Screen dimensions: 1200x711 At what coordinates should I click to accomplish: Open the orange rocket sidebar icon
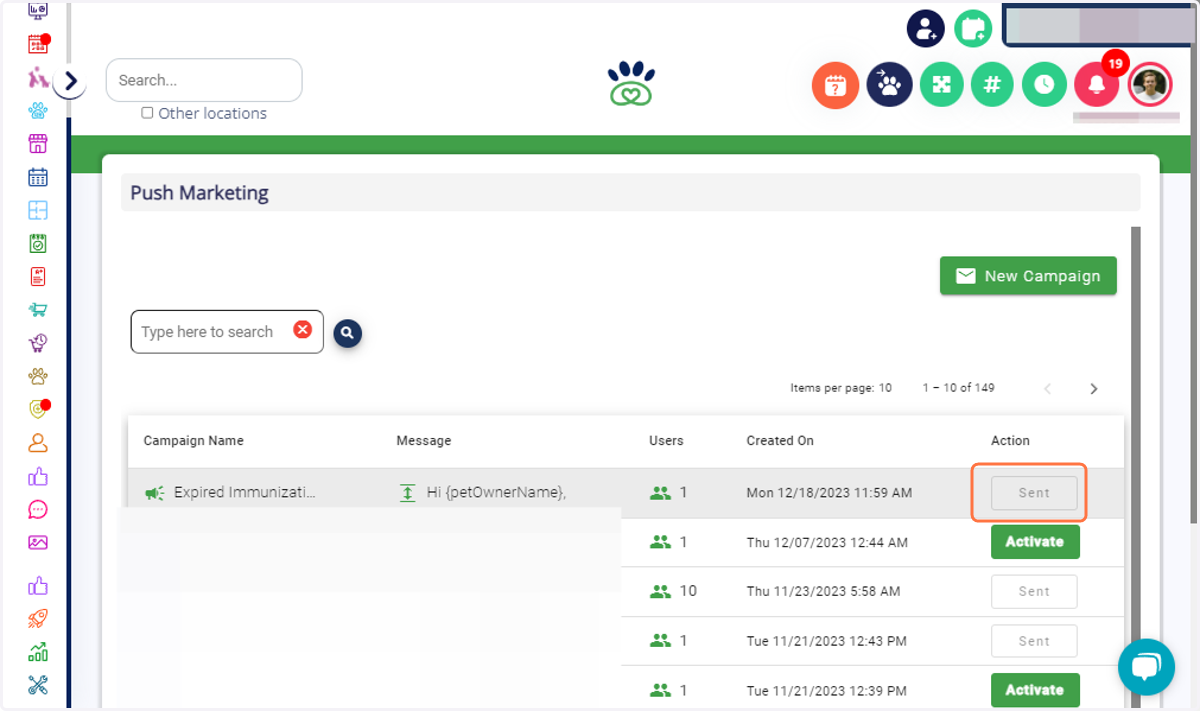tap(38, 619)
